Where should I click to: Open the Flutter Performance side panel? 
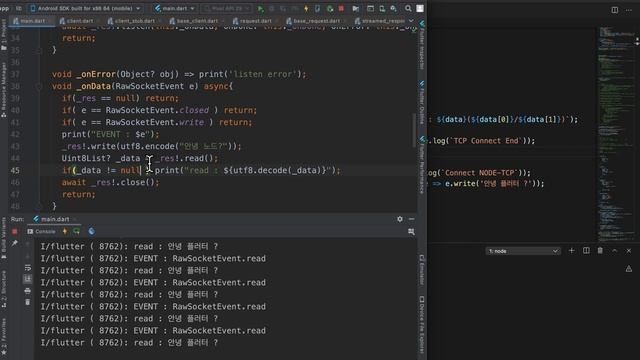click(422, 165)
